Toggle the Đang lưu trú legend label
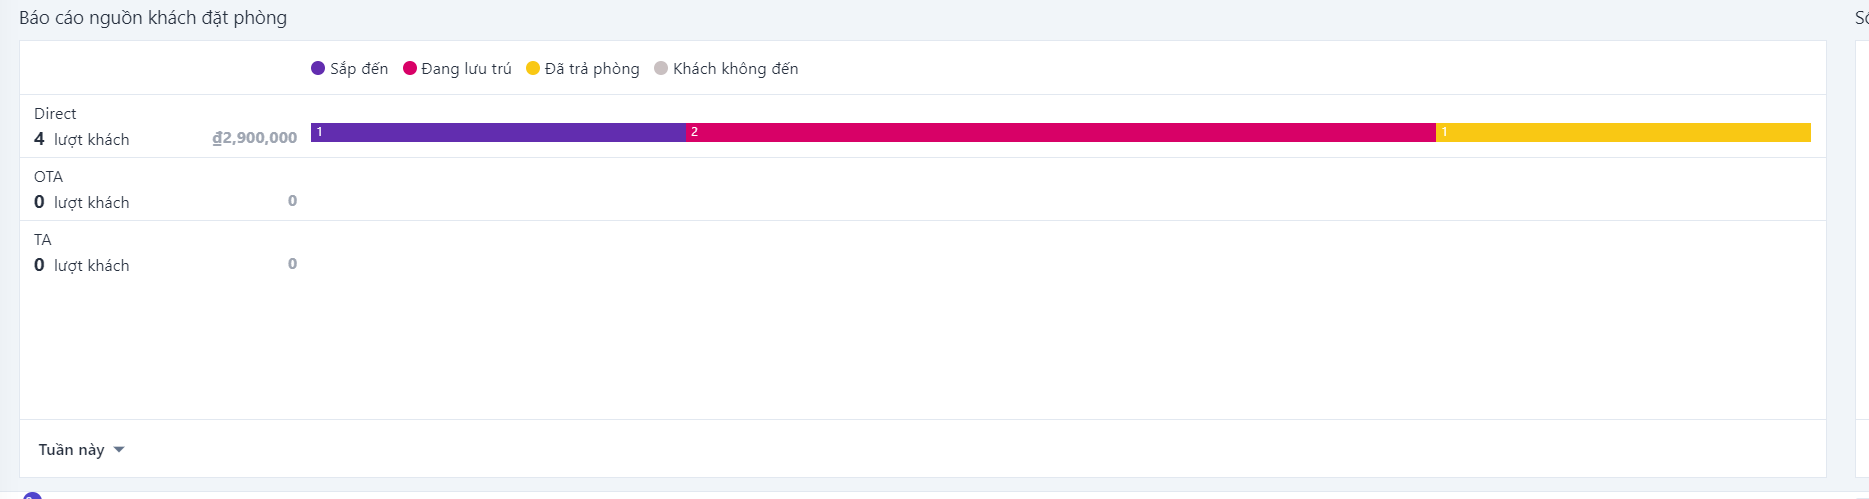This screenshot has height=499, width=1869. (x=466, y=69)
